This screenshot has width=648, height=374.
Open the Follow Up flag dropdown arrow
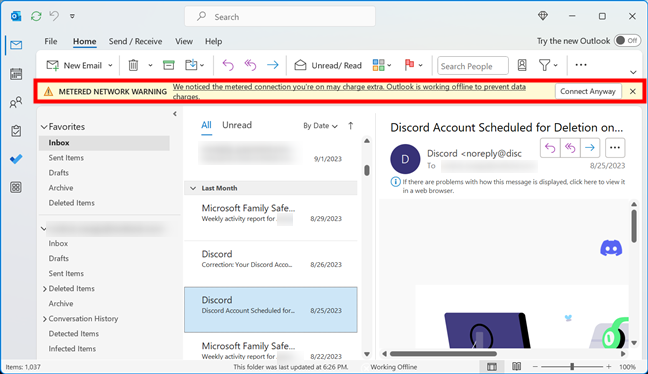[421, 65]
